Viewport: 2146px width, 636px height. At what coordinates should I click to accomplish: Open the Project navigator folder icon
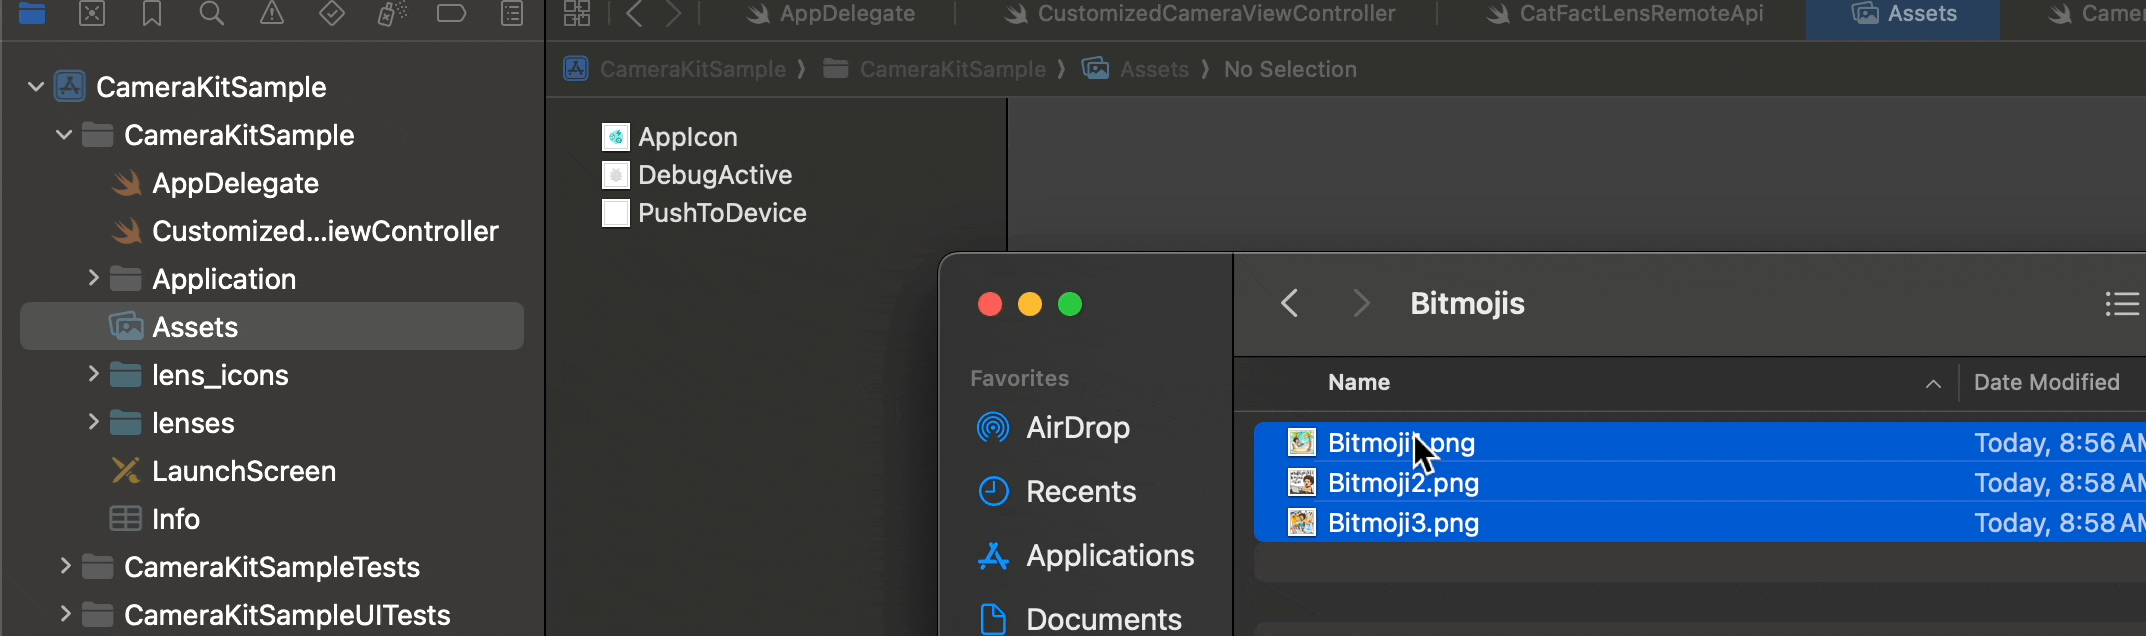click(32, 13)
